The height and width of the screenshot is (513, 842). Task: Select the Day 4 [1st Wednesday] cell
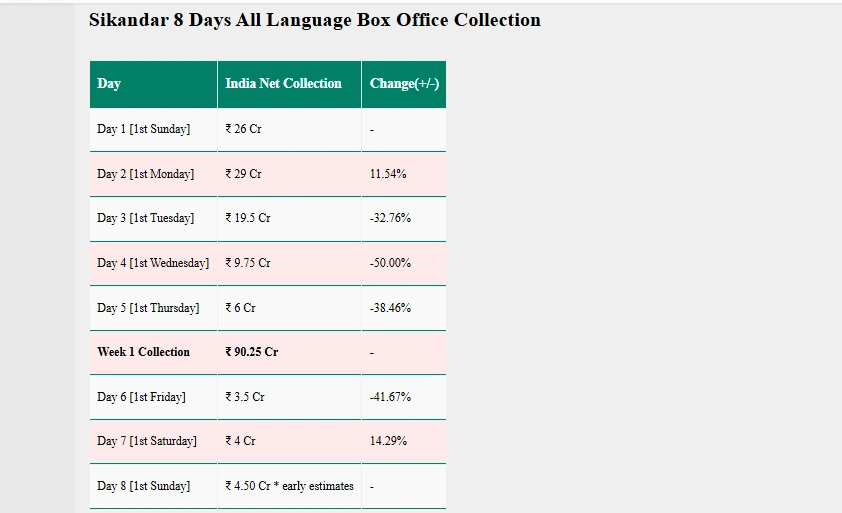(153, 263)
